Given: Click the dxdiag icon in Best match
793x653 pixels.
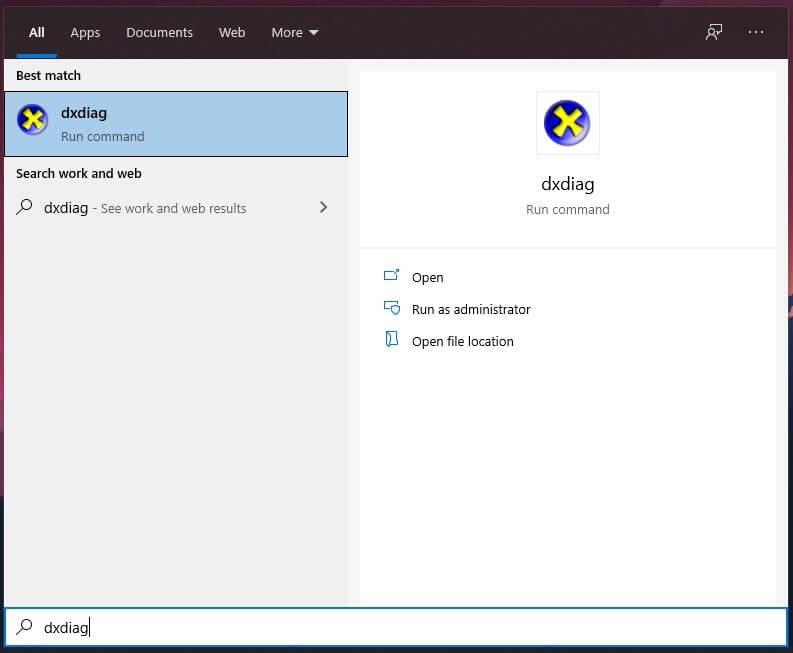Looking at the screenshot, I should tap(32, 120).
